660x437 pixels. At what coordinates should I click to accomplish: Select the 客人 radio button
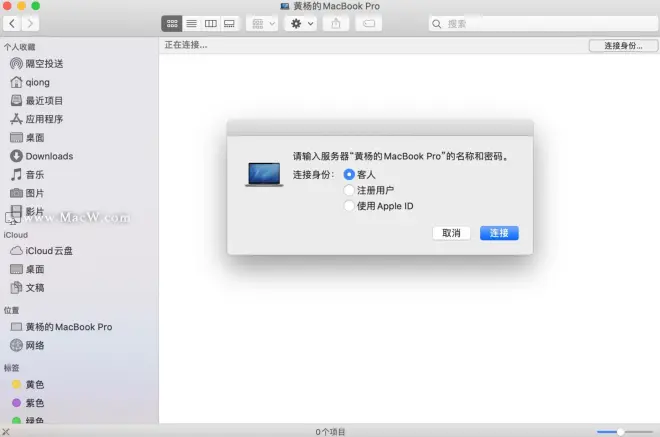(349, 174)
